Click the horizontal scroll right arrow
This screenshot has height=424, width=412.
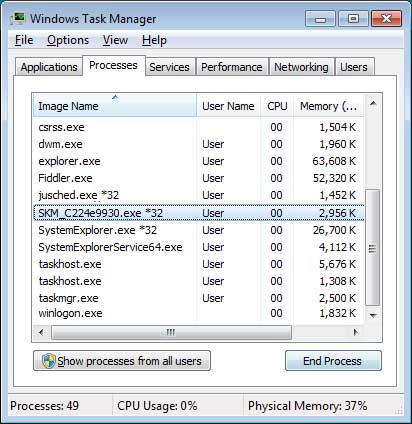[x=356, y=332]
